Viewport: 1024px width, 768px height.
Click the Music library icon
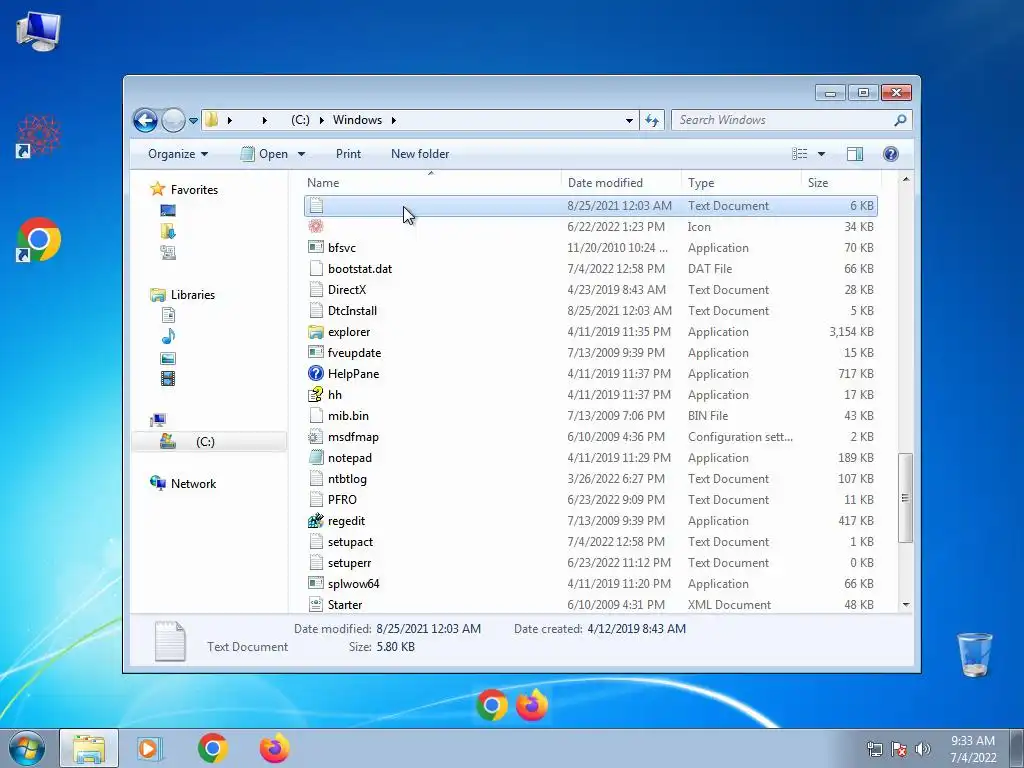point(168,336)
